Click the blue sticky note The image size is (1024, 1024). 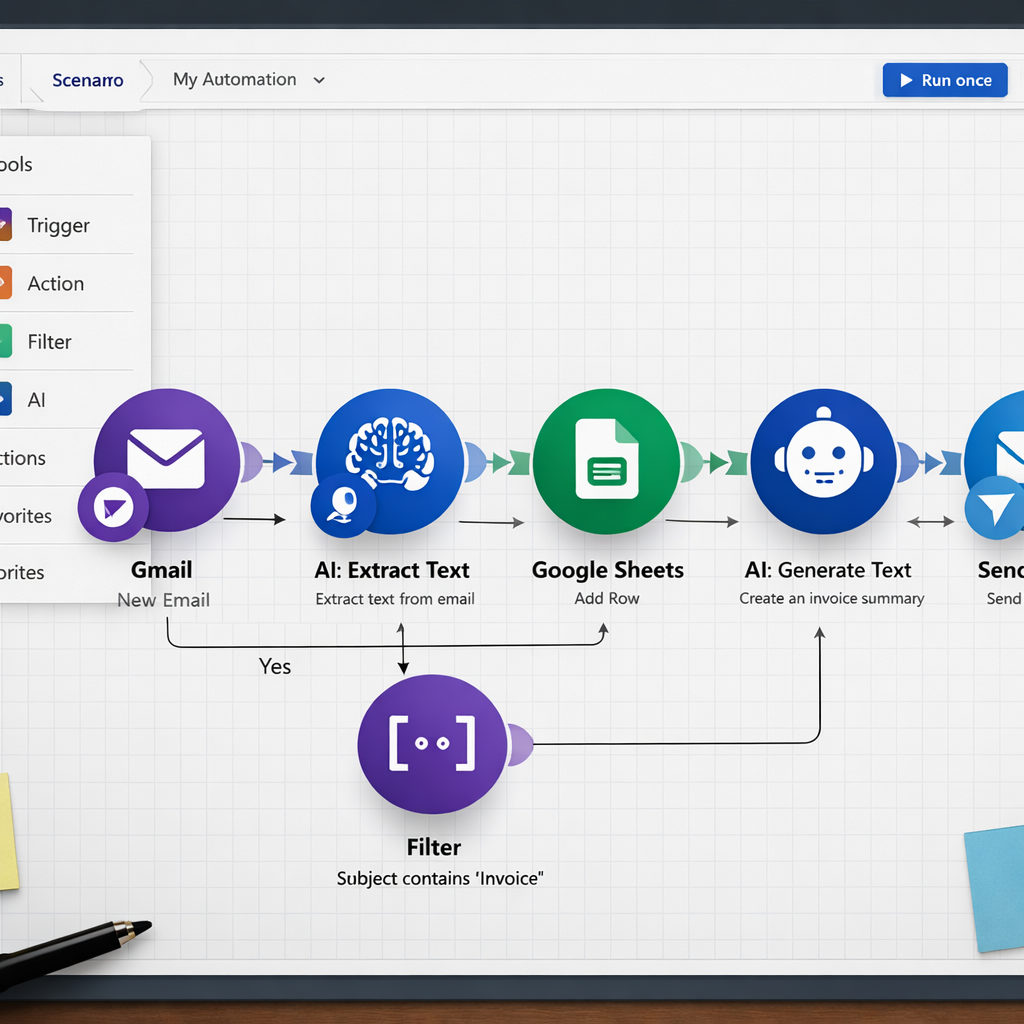pos(995,888)
